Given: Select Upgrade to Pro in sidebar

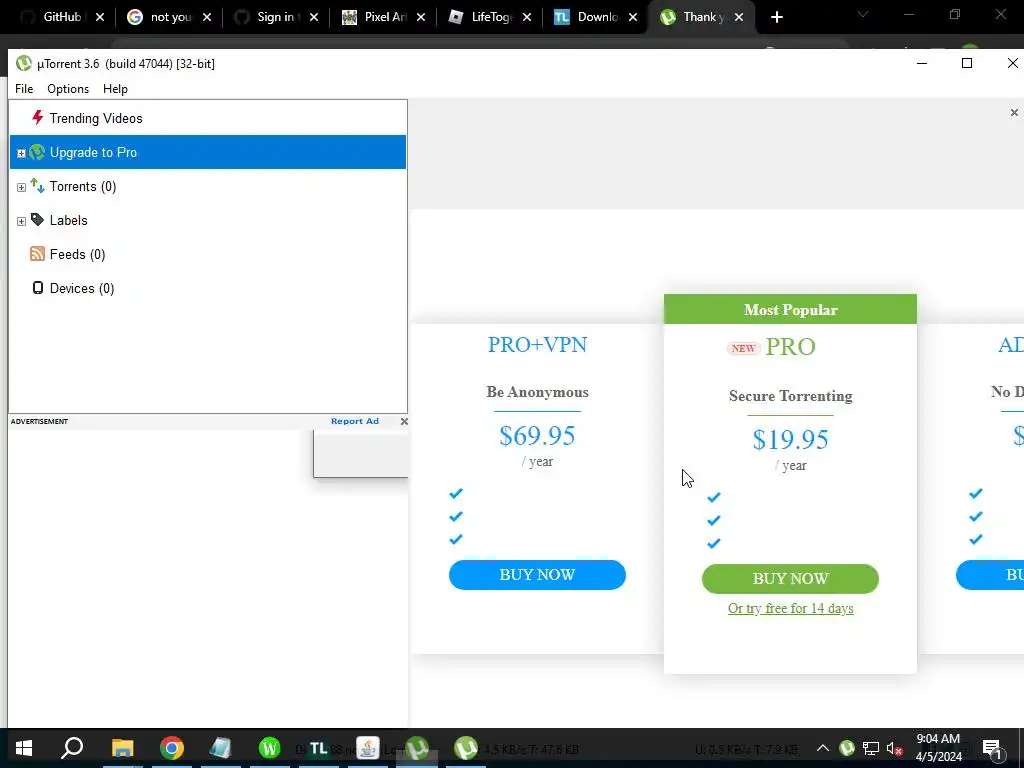Looking at the screenshot, I should [208, 152].
